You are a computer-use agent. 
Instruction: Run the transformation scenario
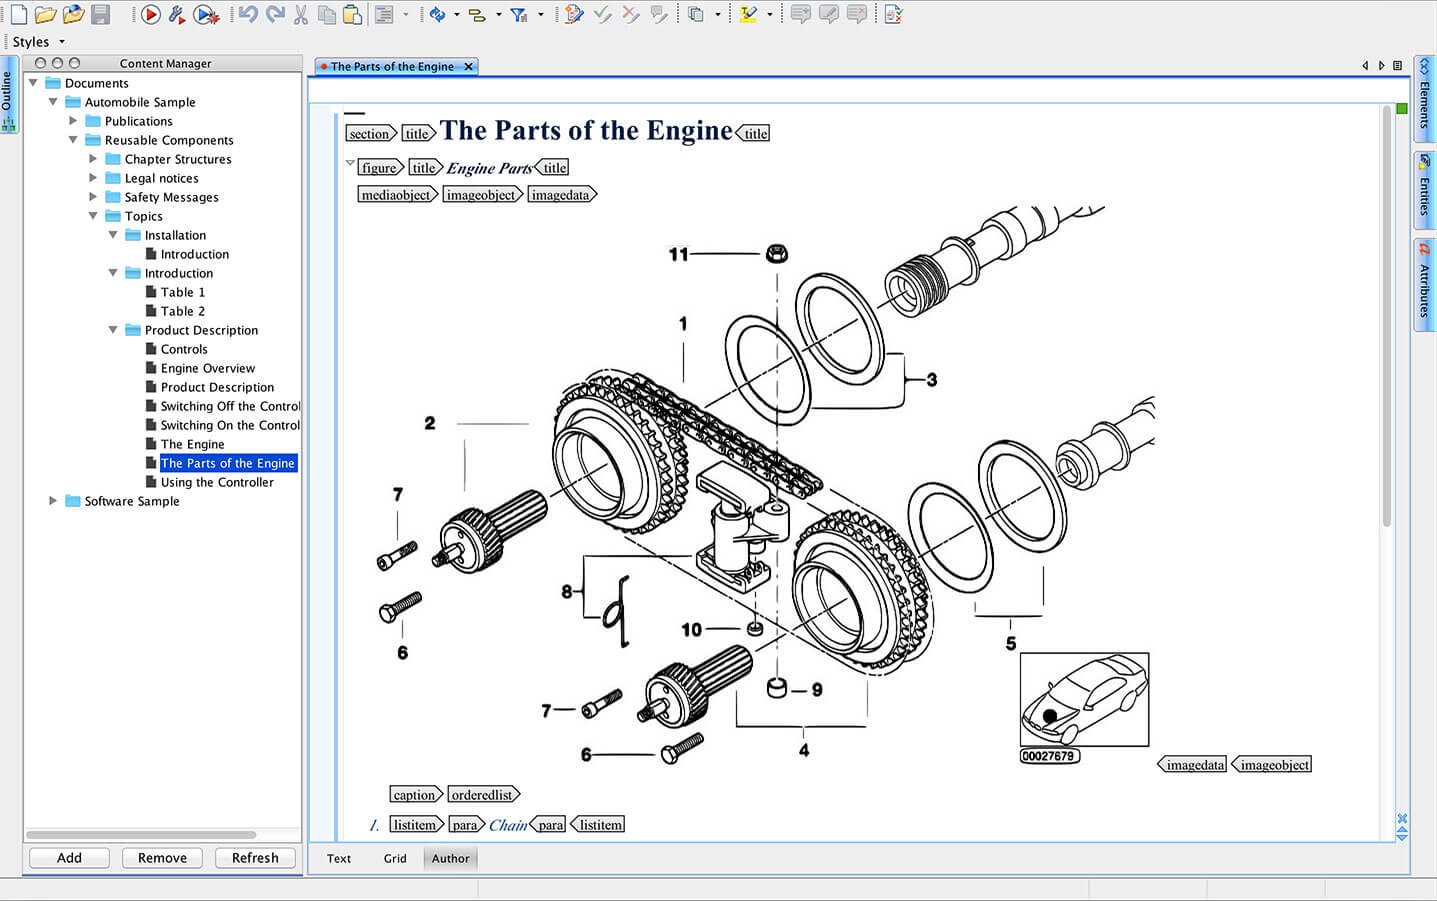pos(150,13)
